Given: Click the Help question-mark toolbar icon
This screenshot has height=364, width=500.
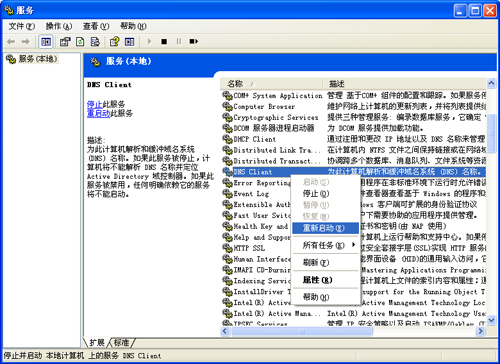Looking at the screenshot, I should coord(115,42).
